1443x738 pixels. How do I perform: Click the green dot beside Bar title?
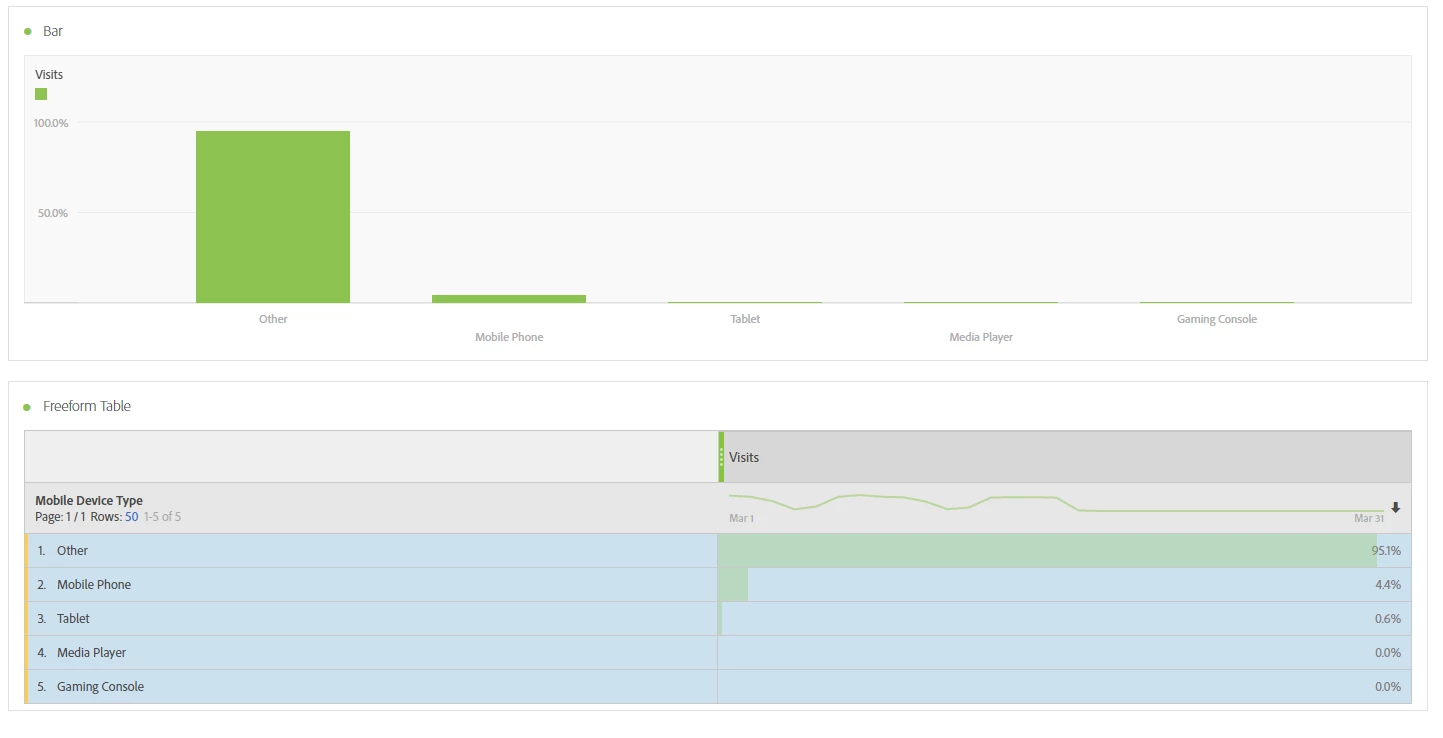[28, 32]
